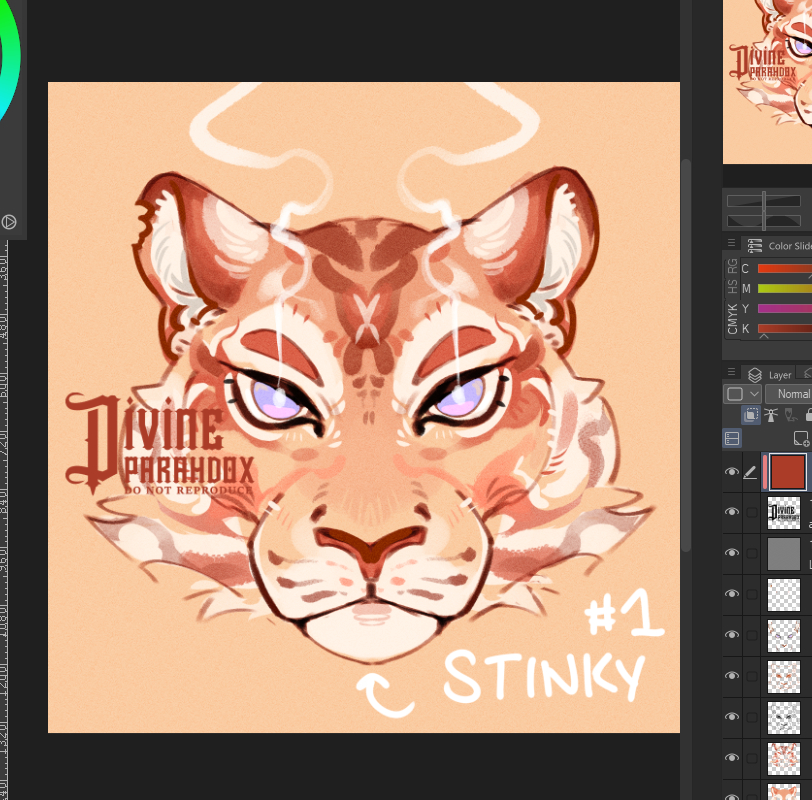
Task: Tick the checkbox beside gray layer
Action: pyautogui.click(x=751, y=553)
